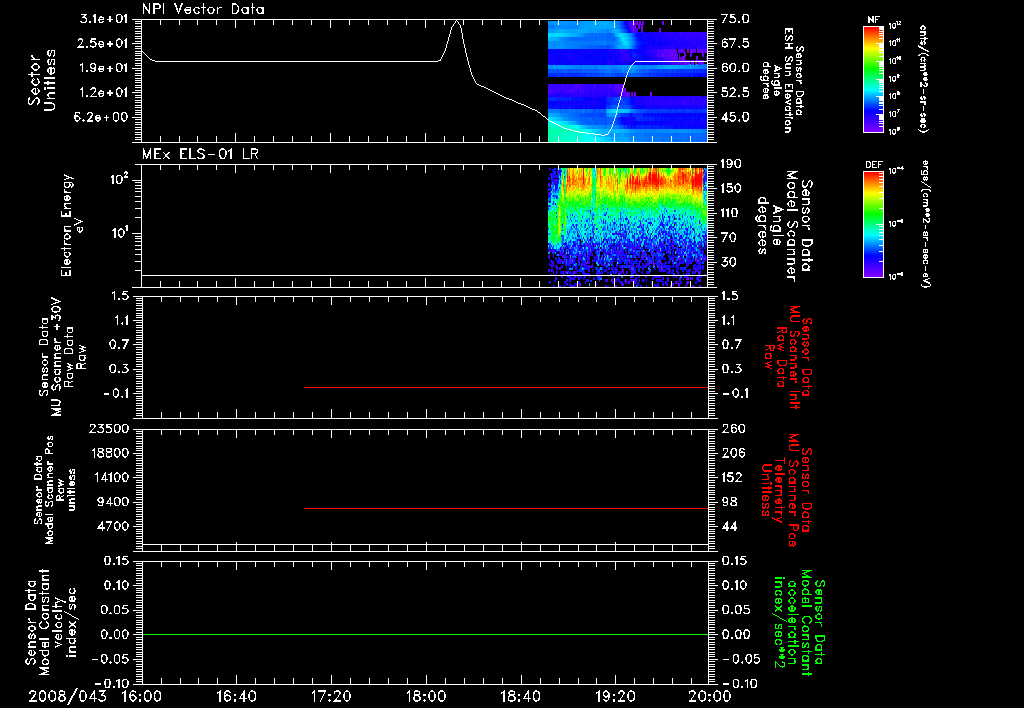
Task: Click the 206 telemetry tick label
Action: tap(731, 453)
